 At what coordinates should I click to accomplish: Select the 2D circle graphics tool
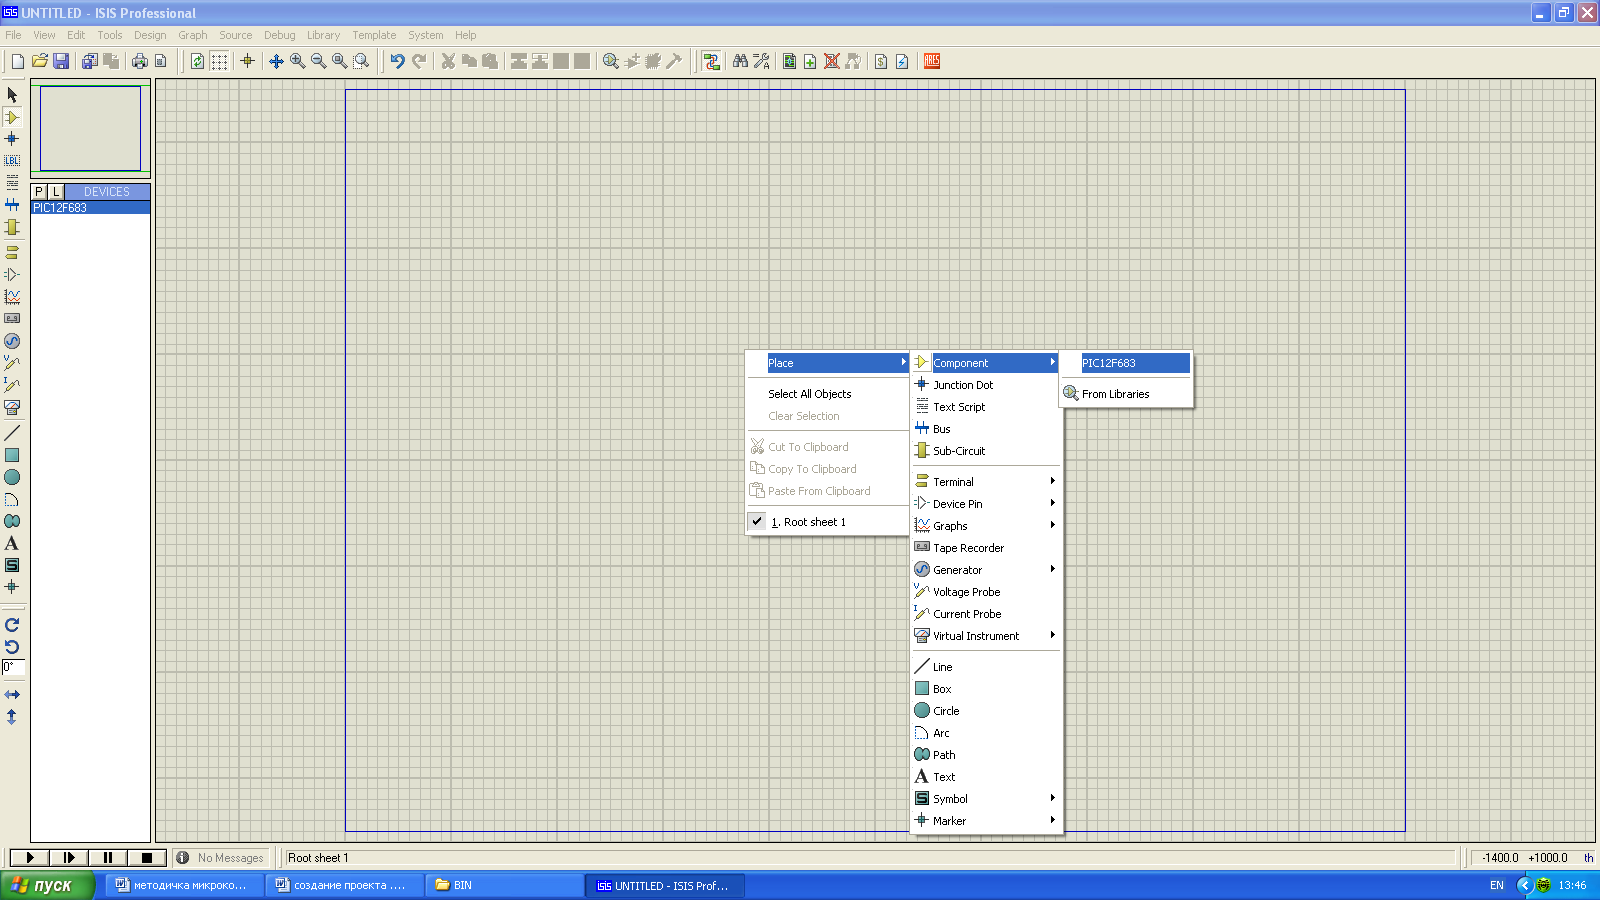[12, 477]
